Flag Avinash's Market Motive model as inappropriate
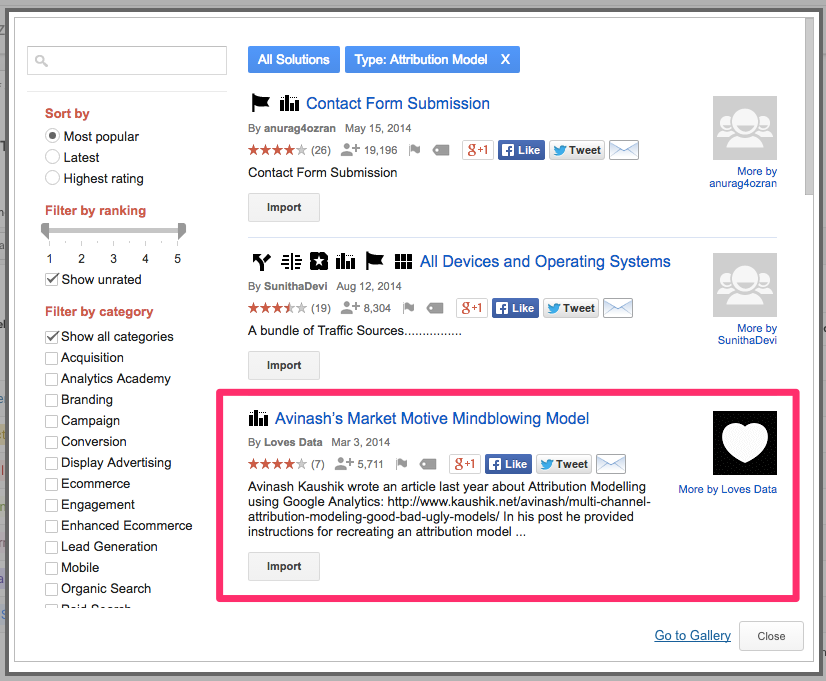826x681 pixels. (401, 463)
